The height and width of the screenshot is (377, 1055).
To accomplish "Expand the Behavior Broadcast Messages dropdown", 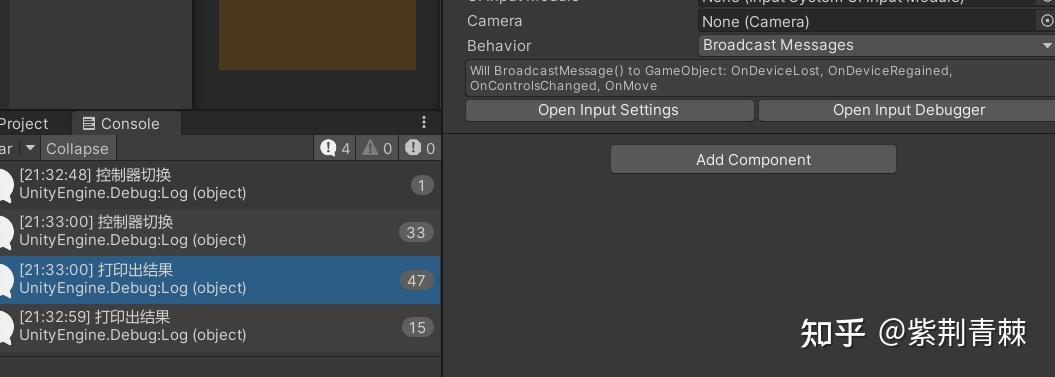I will 877,46.
